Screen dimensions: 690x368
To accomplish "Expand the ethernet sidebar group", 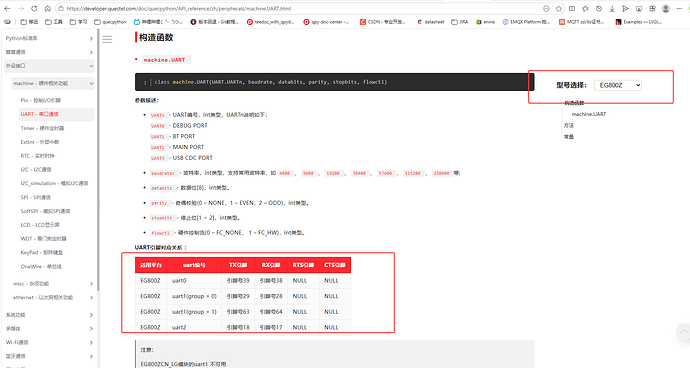I will click(x=53, y=298).
